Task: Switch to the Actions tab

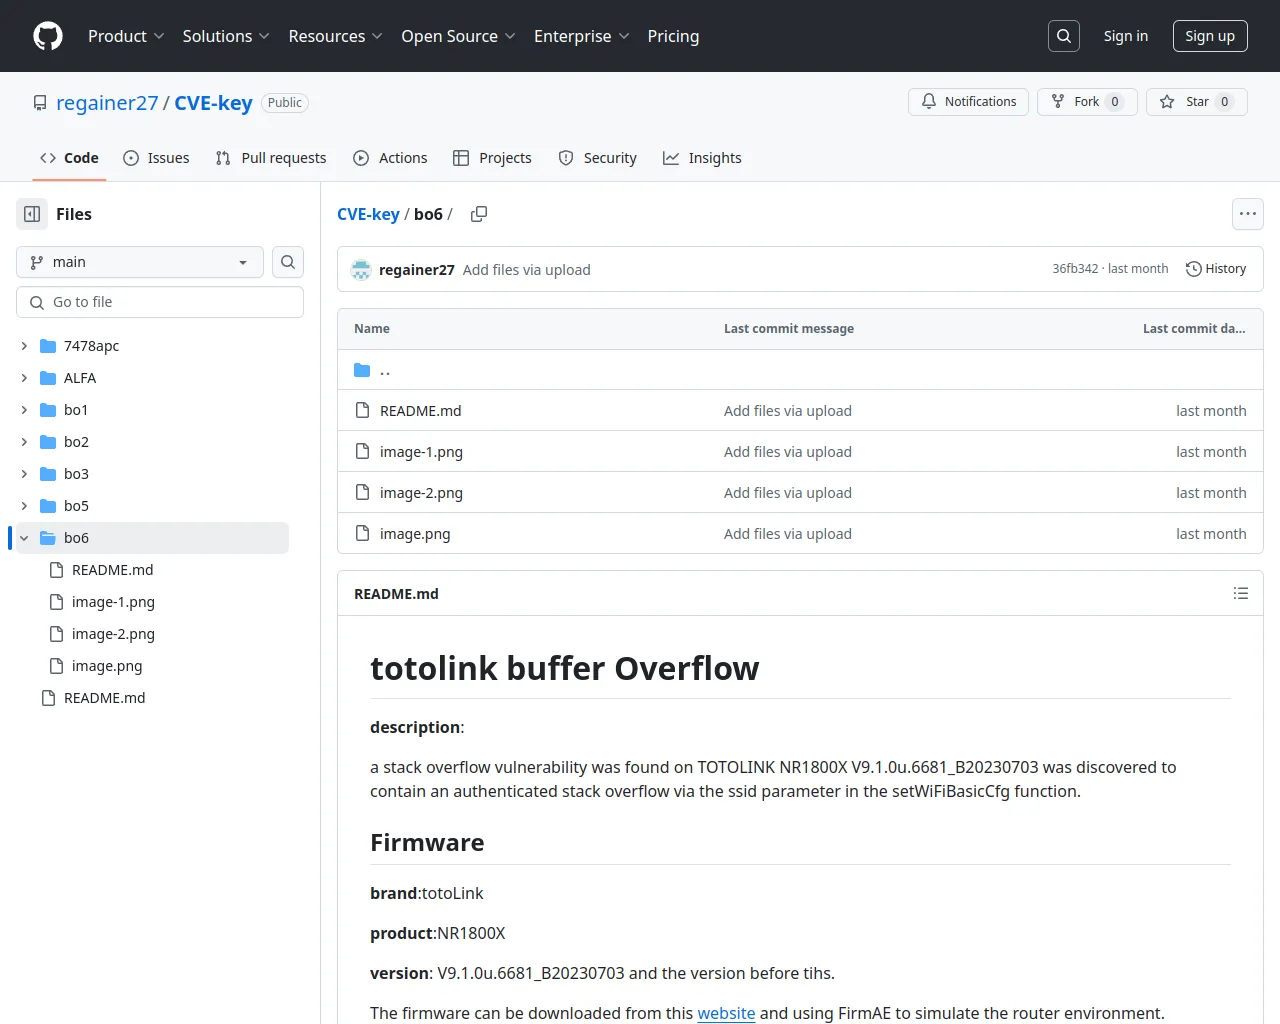Action: (x=390, y=158)
